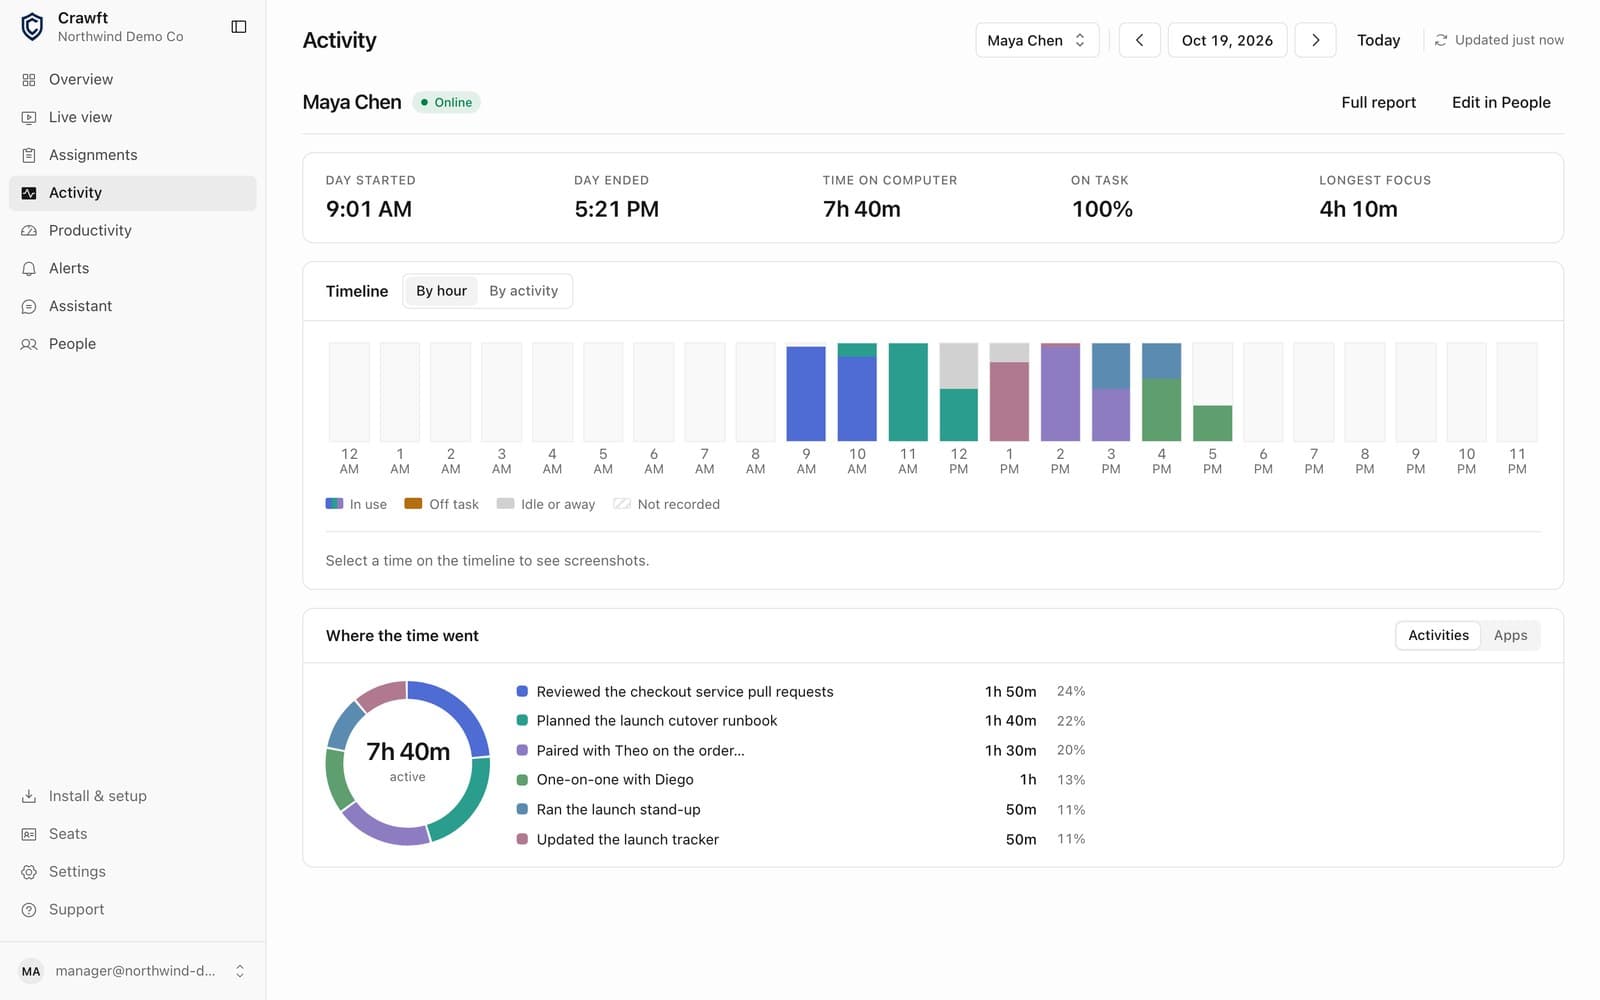1600x1000 pixels.
Task: Click 'One-on-one with Diego' row
Action: [x=801, y=780]
